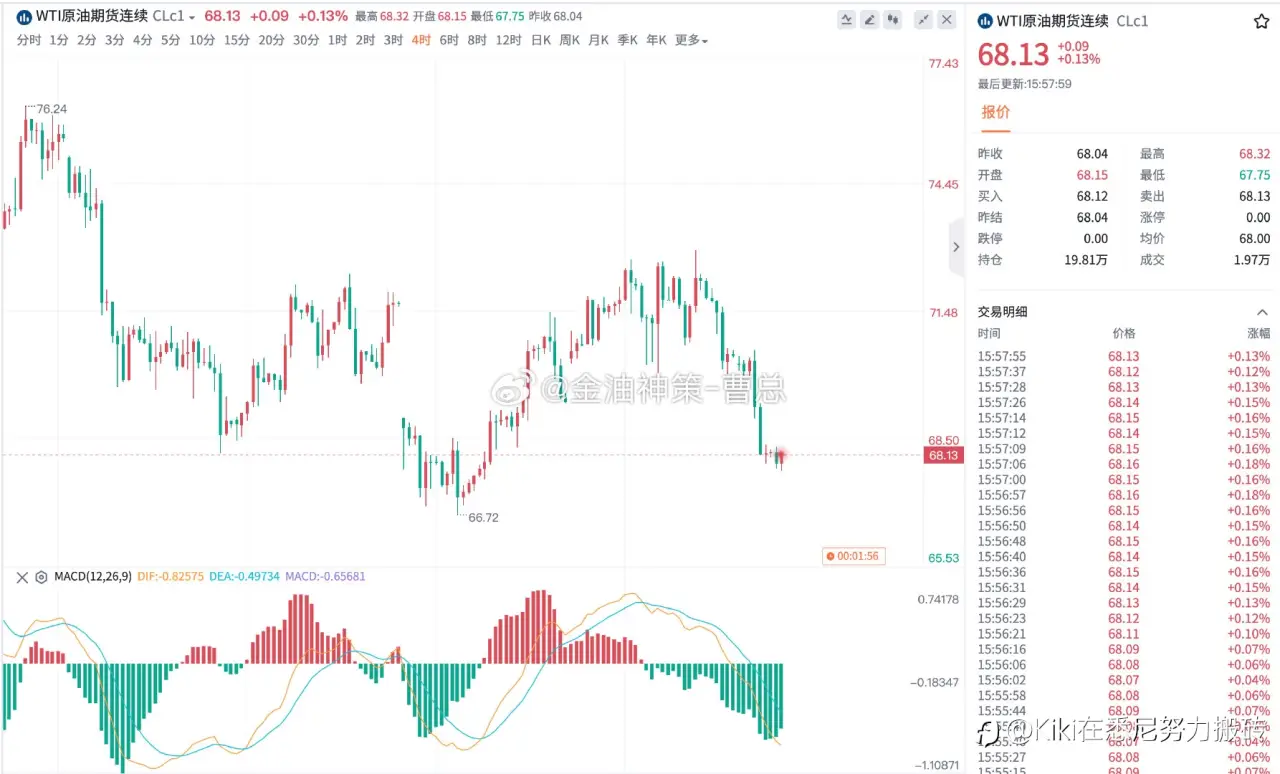Select the pencil drawing tool icon
This screenshot has width=1280, height=774.
point(870,19)
